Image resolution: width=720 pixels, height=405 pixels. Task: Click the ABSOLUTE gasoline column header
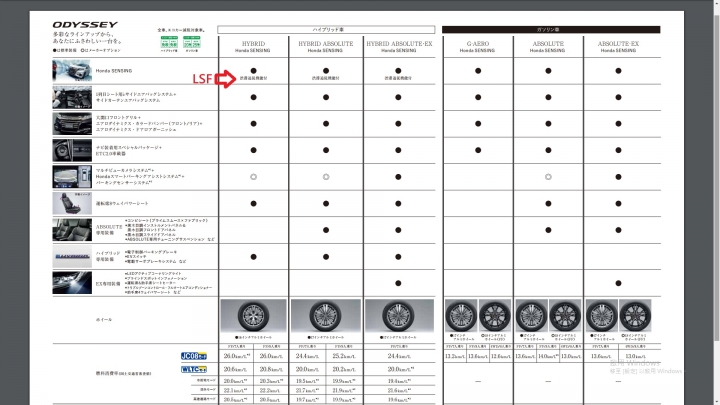point(548,46)
